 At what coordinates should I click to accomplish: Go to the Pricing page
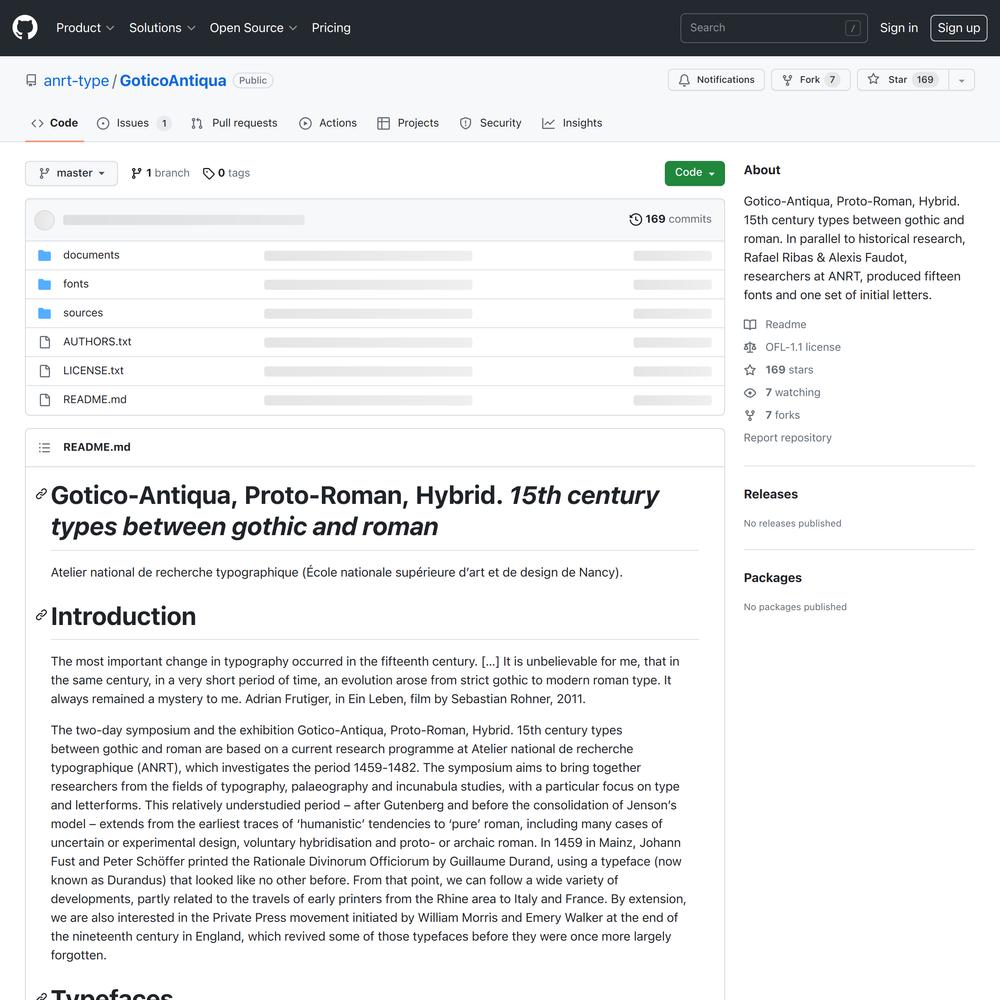tap(331, 27)
